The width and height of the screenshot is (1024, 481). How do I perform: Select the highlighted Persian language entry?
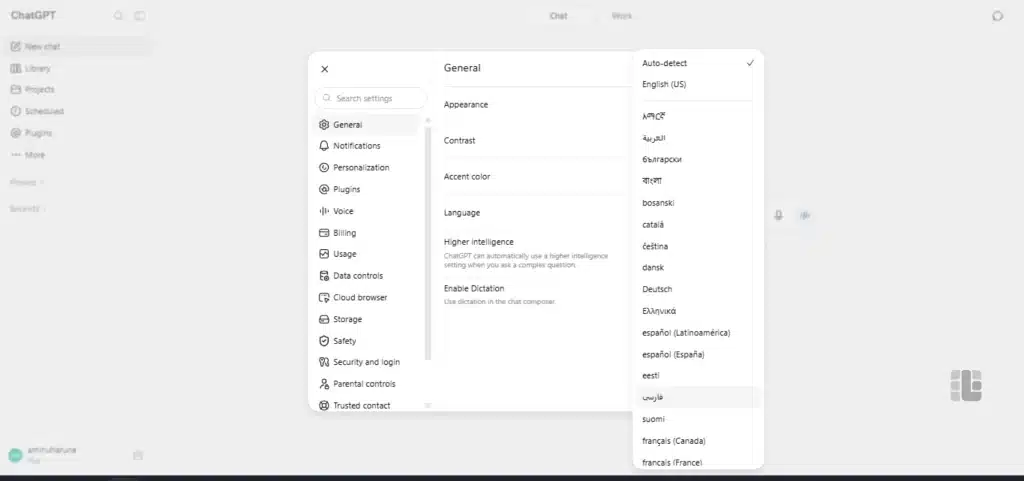[697, 397]
